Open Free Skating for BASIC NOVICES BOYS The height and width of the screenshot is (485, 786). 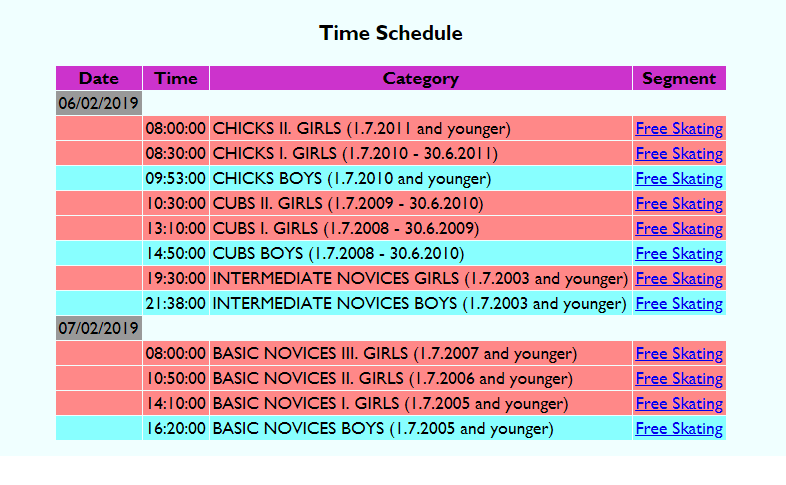click(x=679, y=429)
